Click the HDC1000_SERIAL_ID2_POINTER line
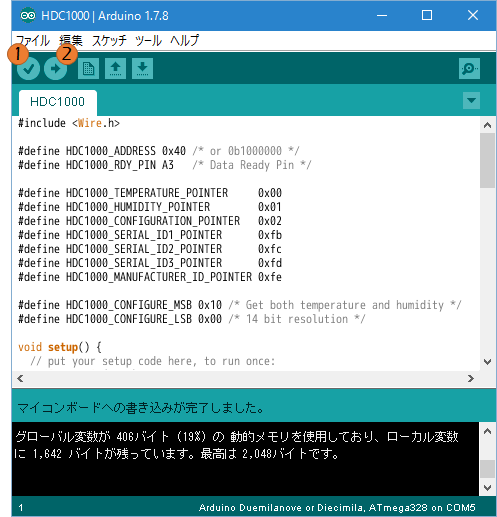The height and width of the screenshot is (517, 497). (x=150, y=249)
